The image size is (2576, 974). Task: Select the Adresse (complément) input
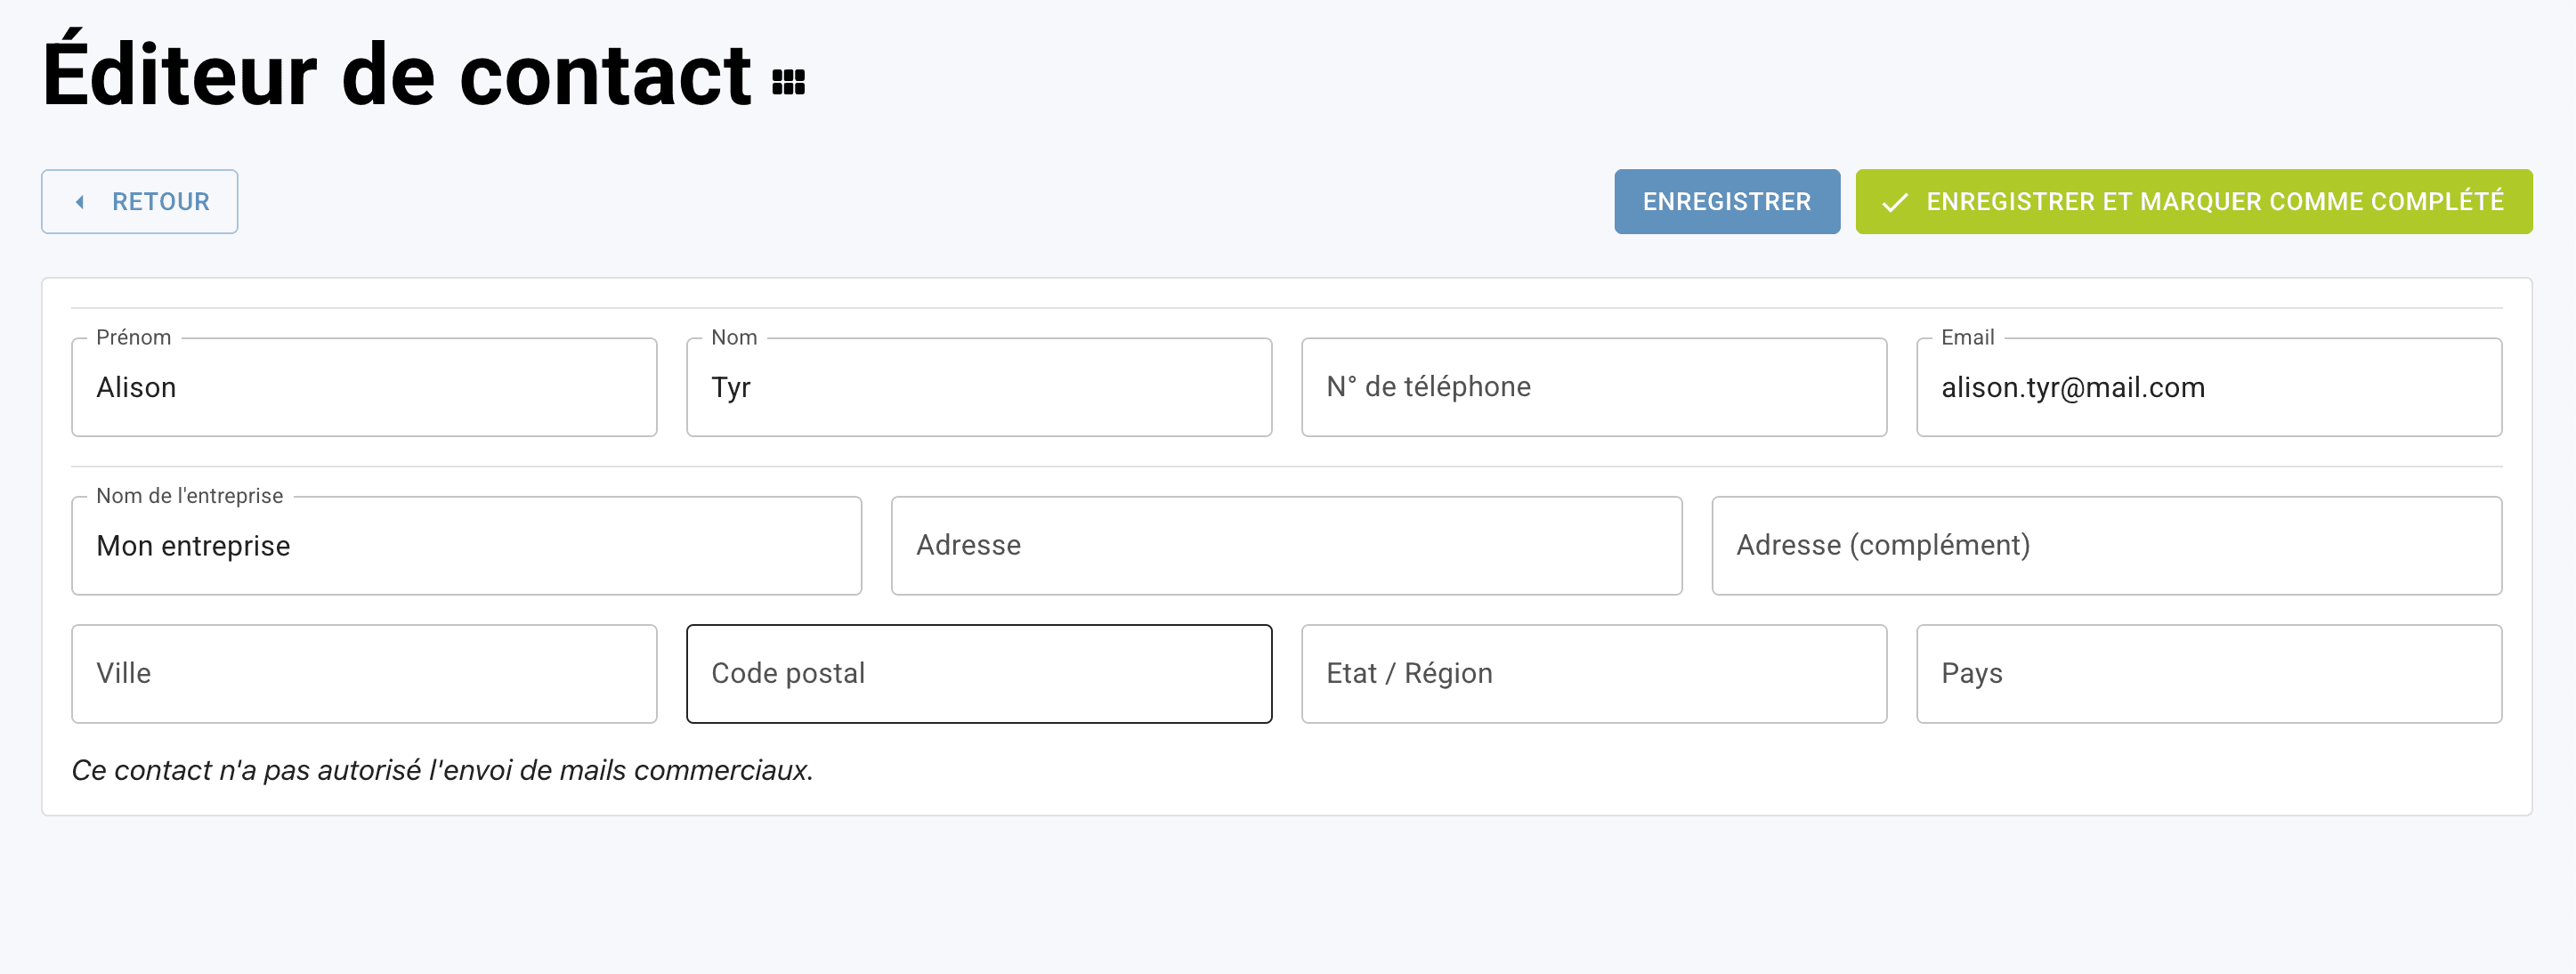coord(2106,546)
